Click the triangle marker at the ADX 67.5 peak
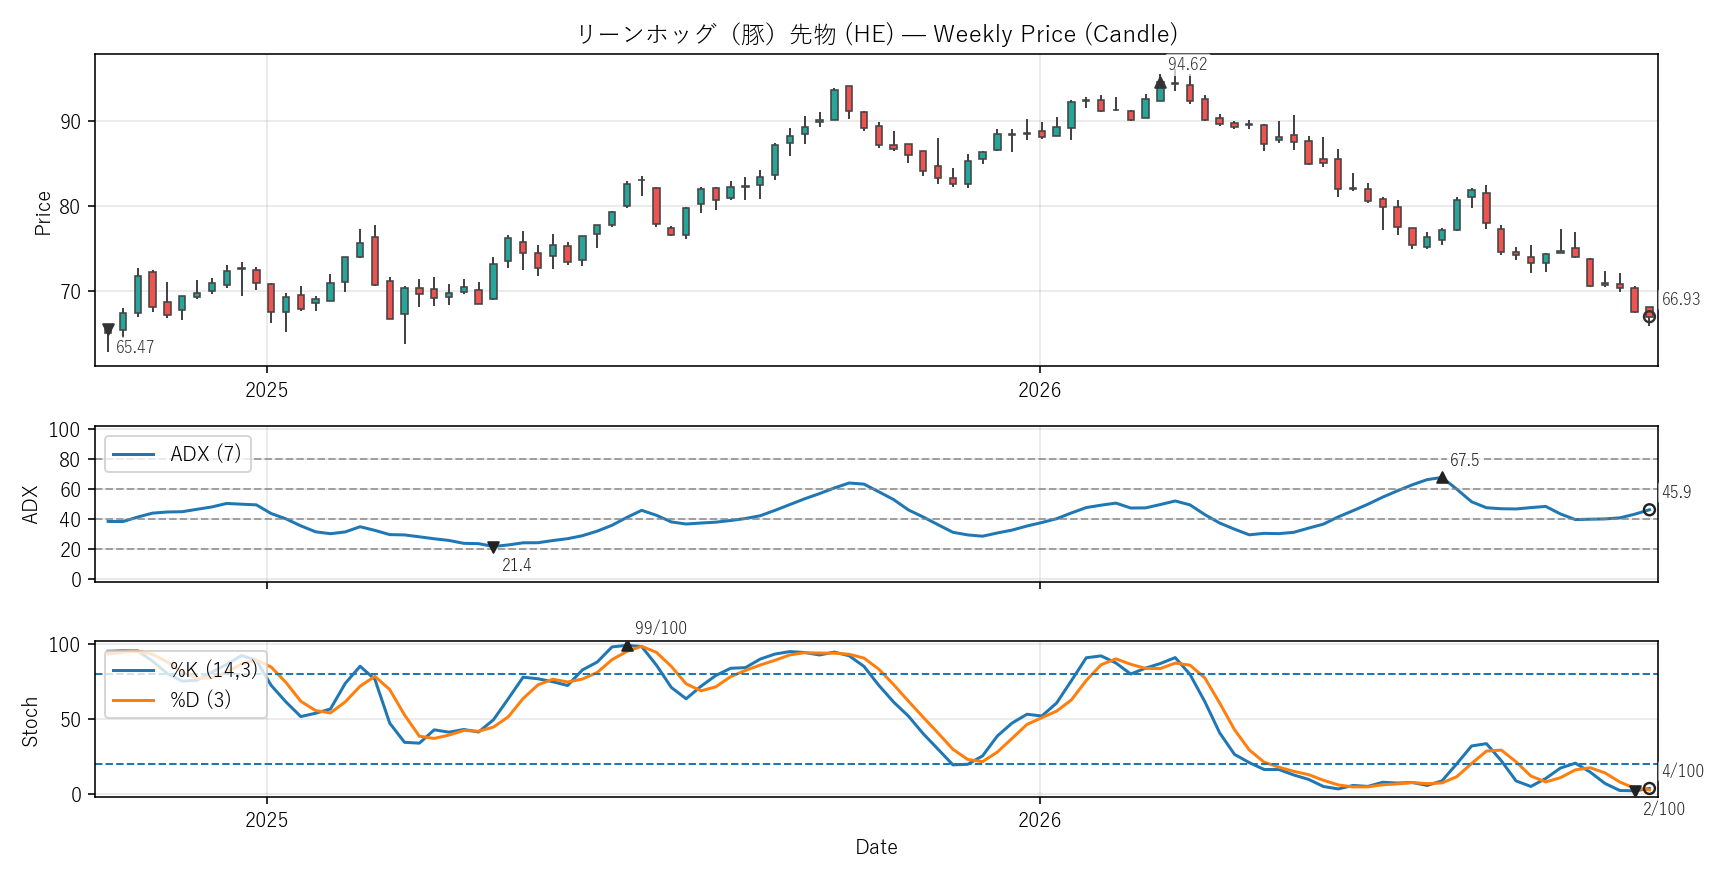The width and height of the screenshot is (1728, 878). tap(1442, 478)
